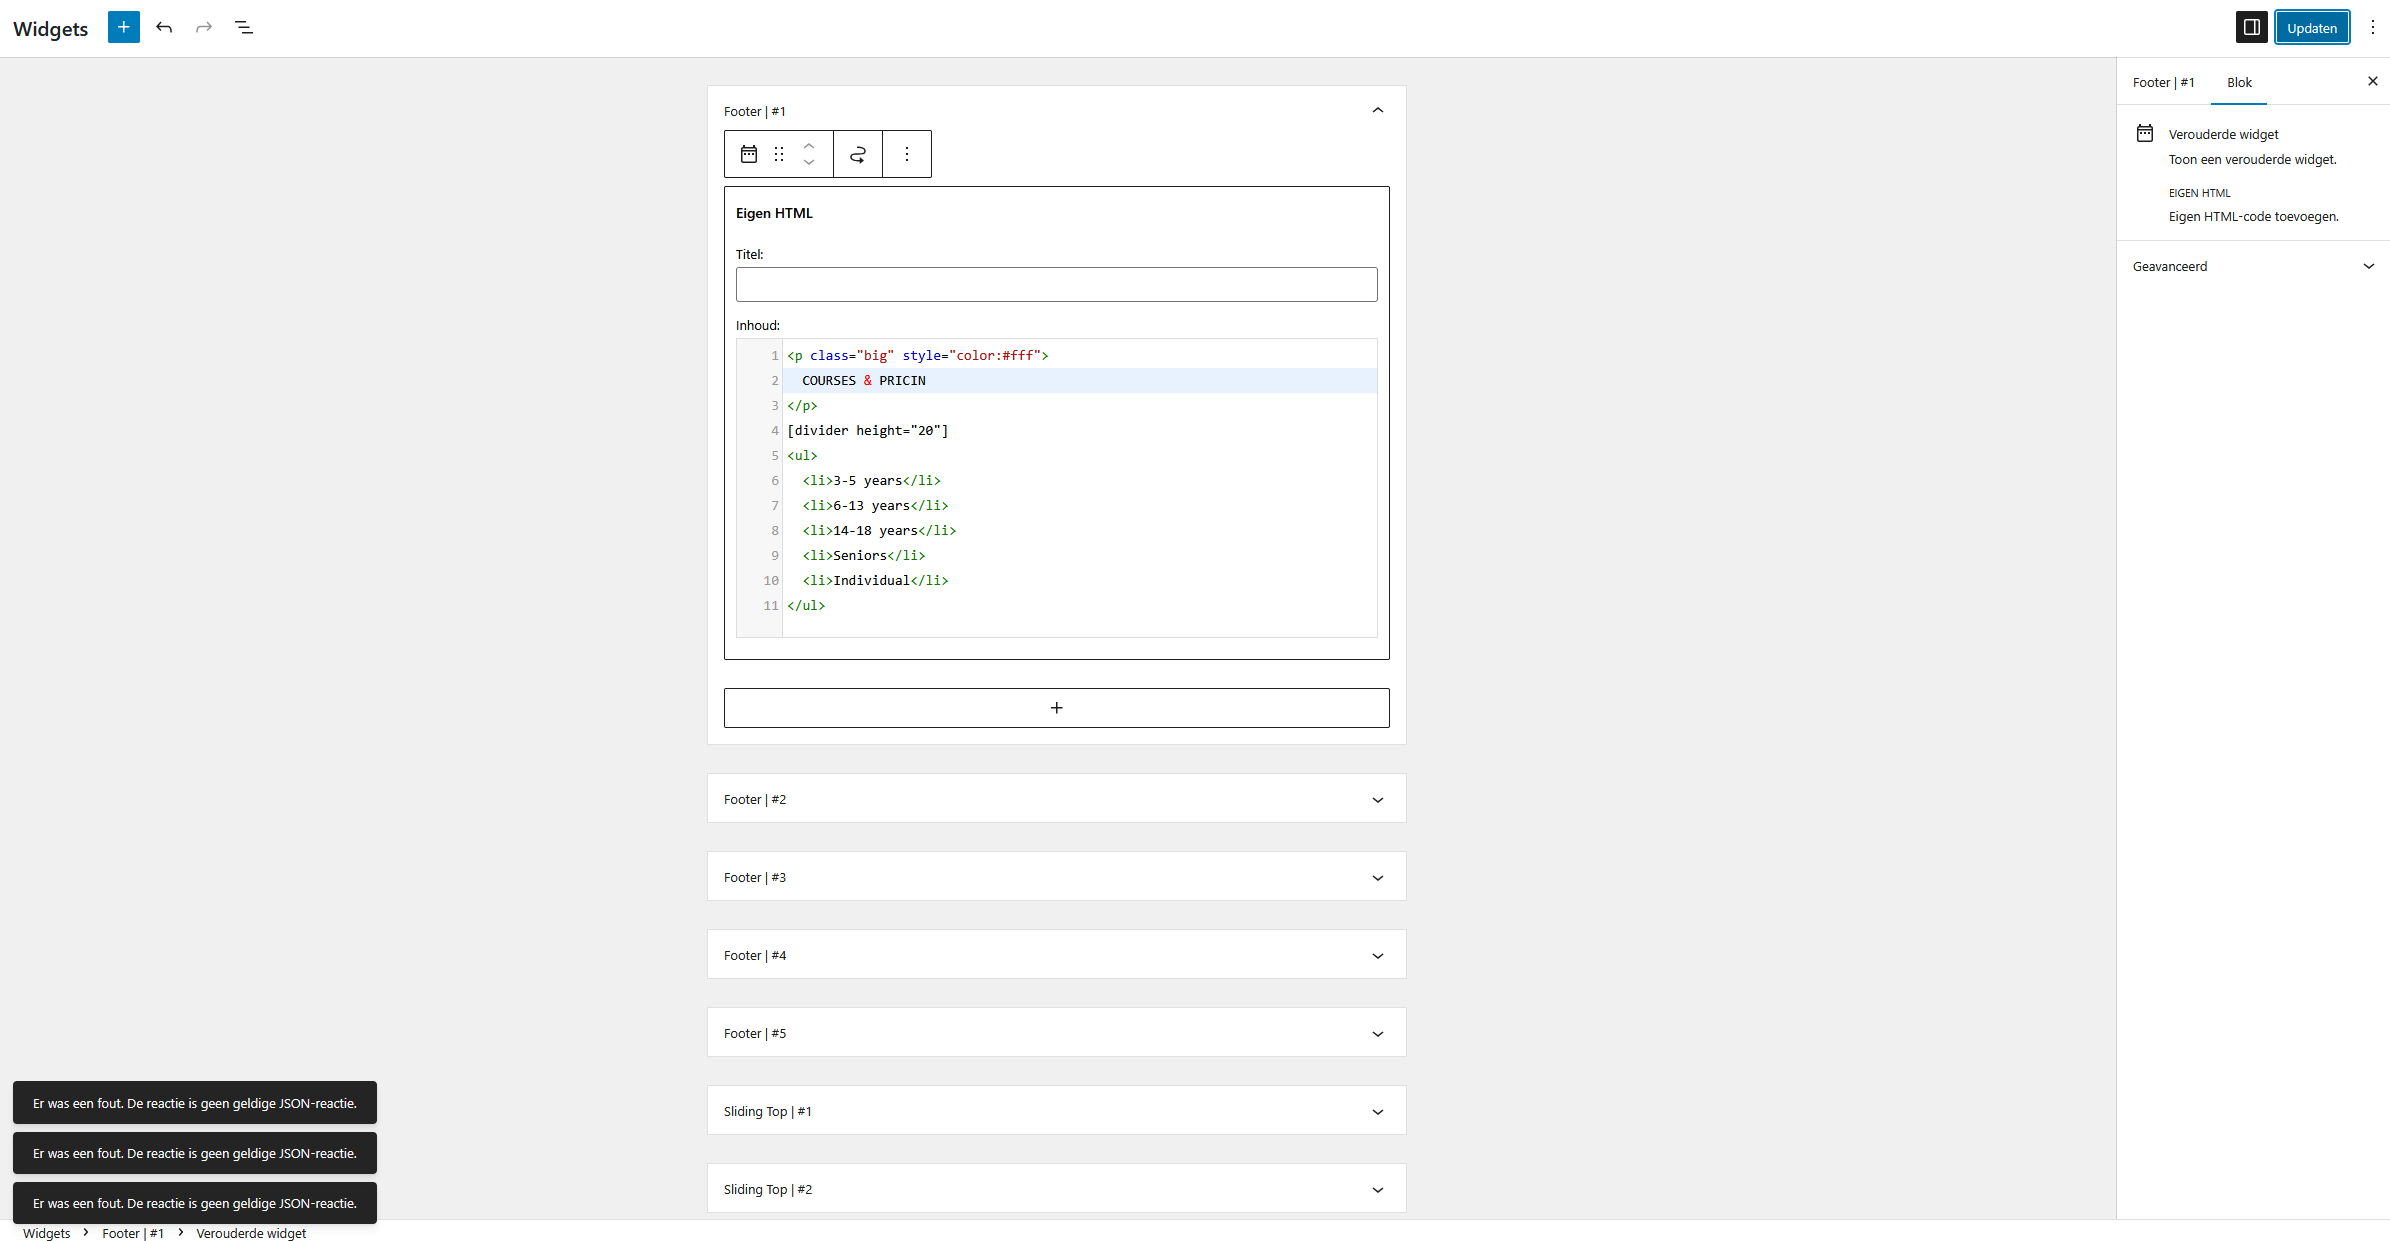Toggle the settings sidebar panel icon

pyautogui.click(x=2251, y=27)
